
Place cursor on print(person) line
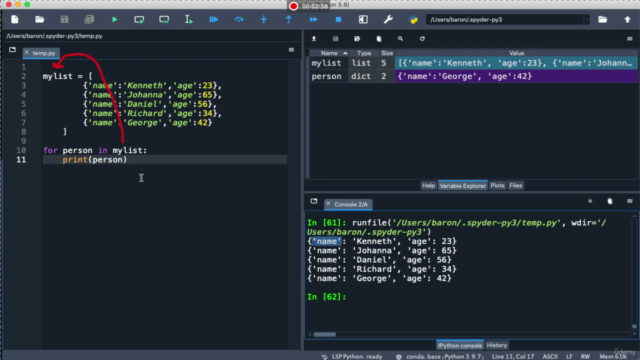(165, 160)
